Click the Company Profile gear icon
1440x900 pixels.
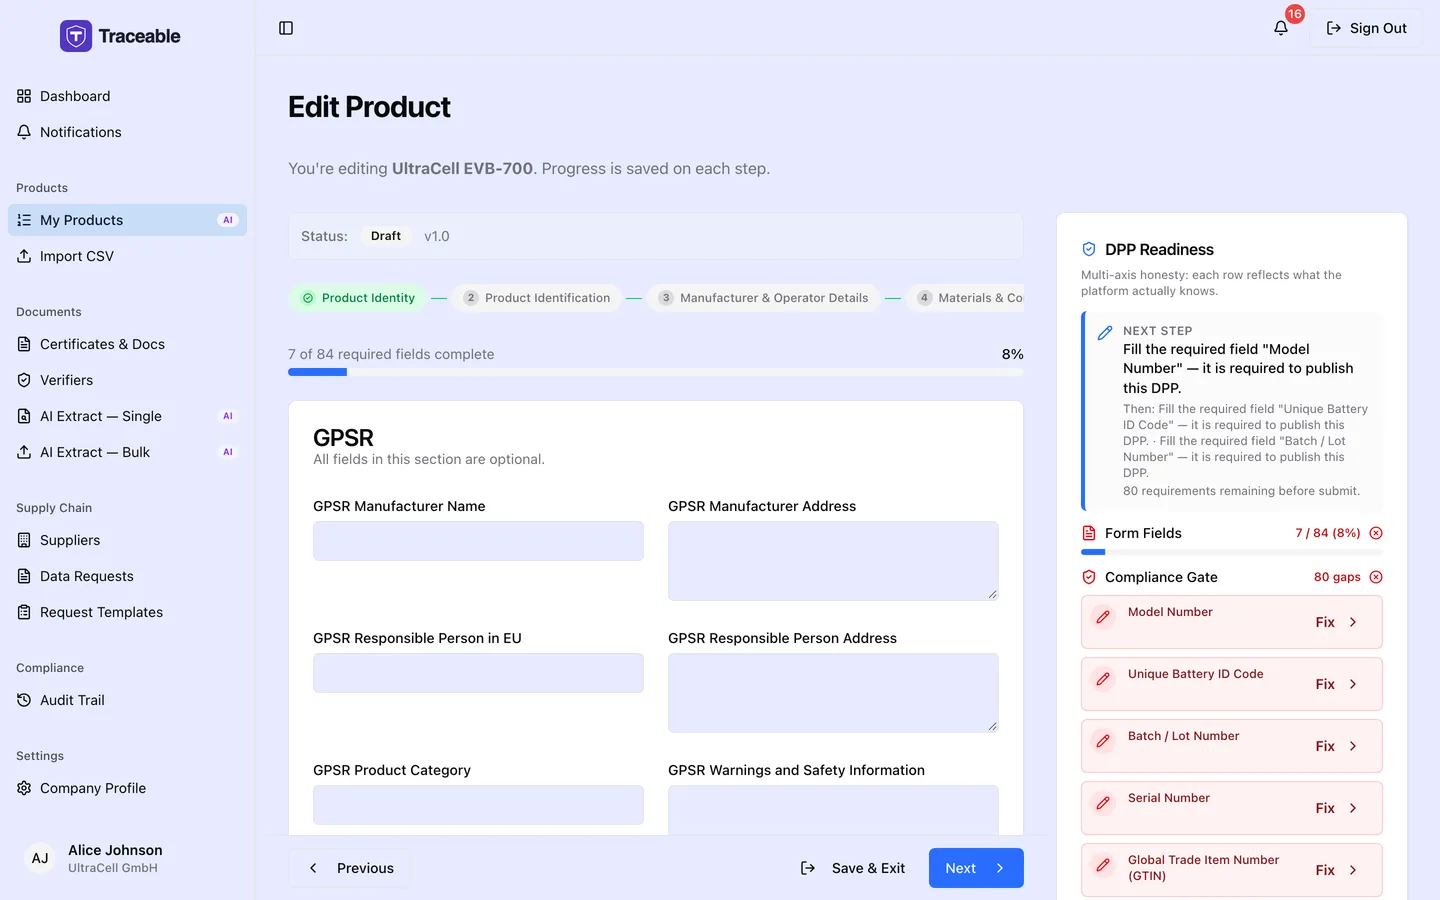24,788
